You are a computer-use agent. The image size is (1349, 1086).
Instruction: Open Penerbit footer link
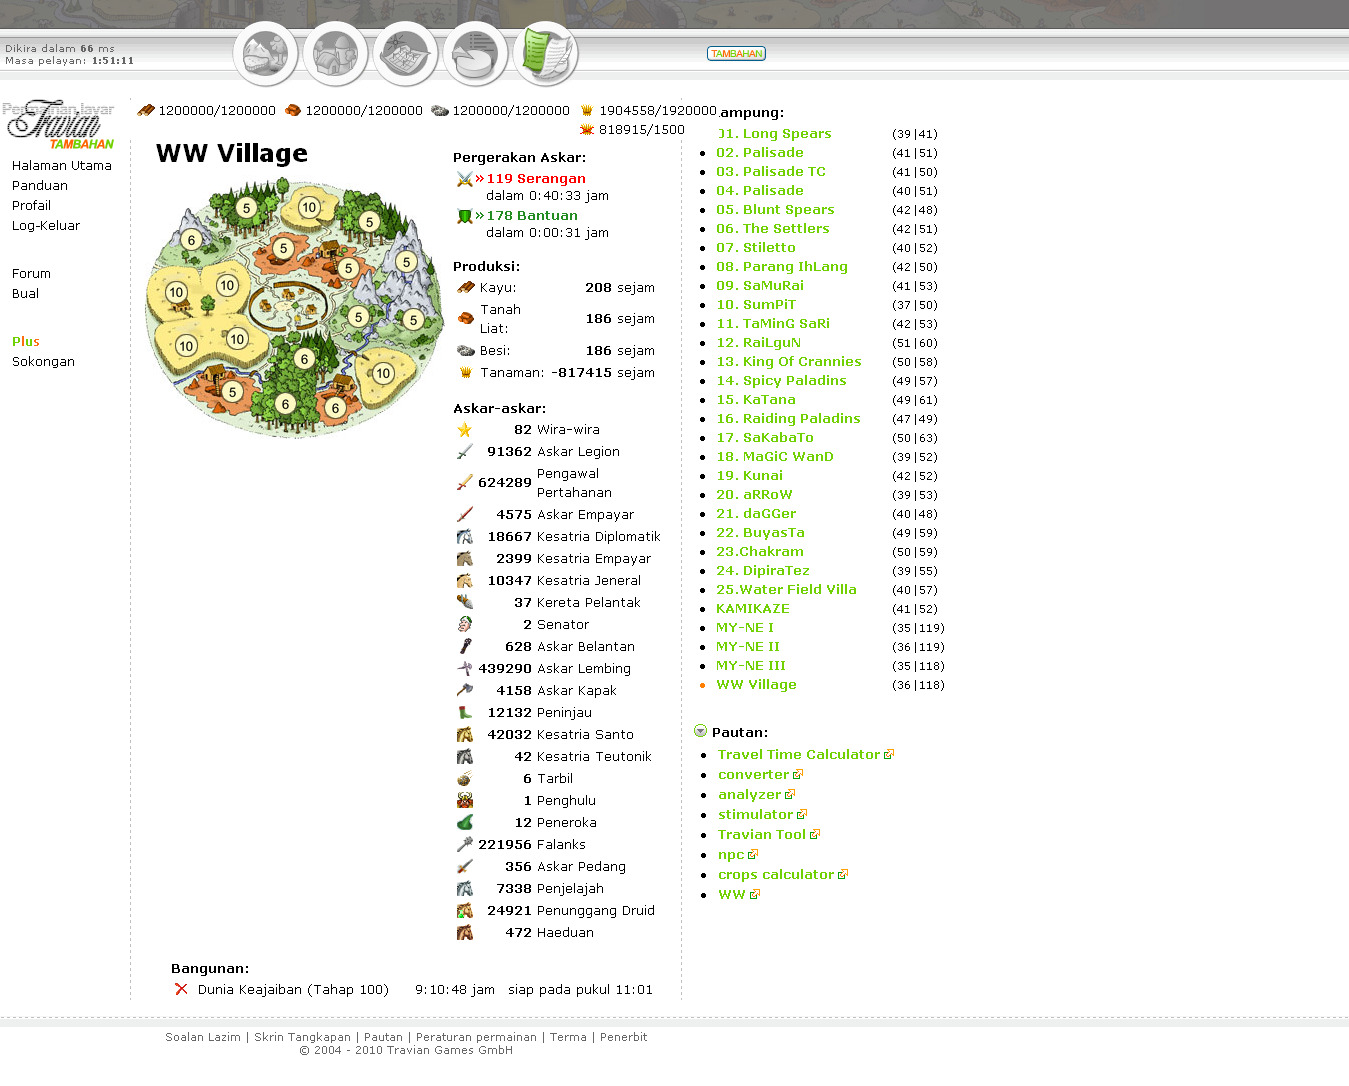tap(623, 1038)
